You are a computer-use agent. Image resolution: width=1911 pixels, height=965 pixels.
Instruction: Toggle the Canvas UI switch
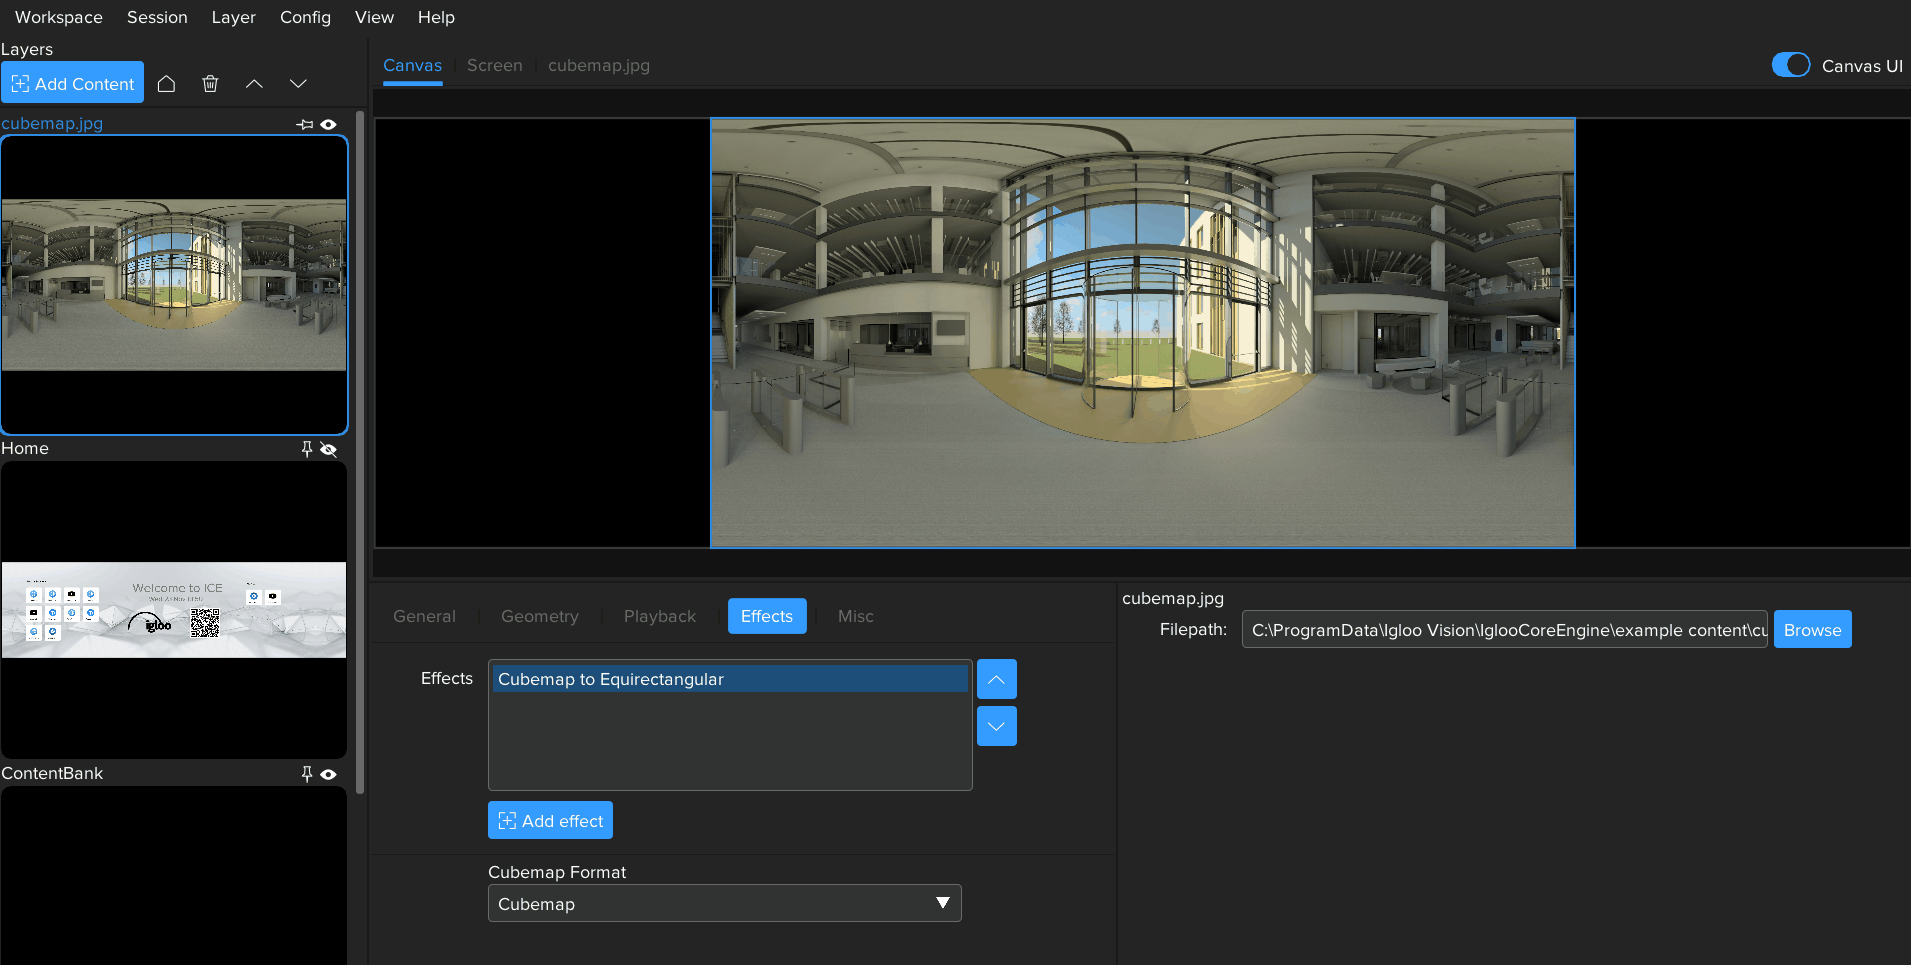(1790, 65)
